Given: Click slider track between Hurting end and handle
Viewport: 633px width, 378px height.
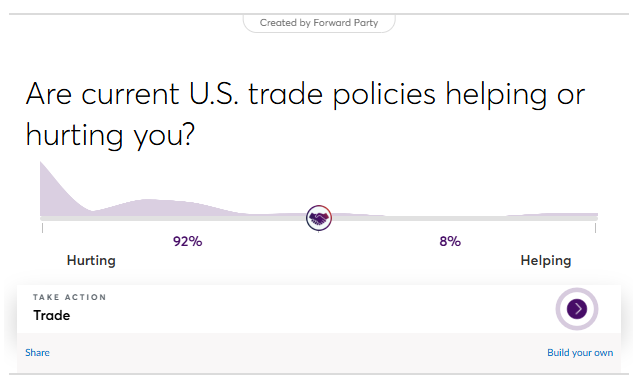Looking at the screenshot, I should [174, 218].
